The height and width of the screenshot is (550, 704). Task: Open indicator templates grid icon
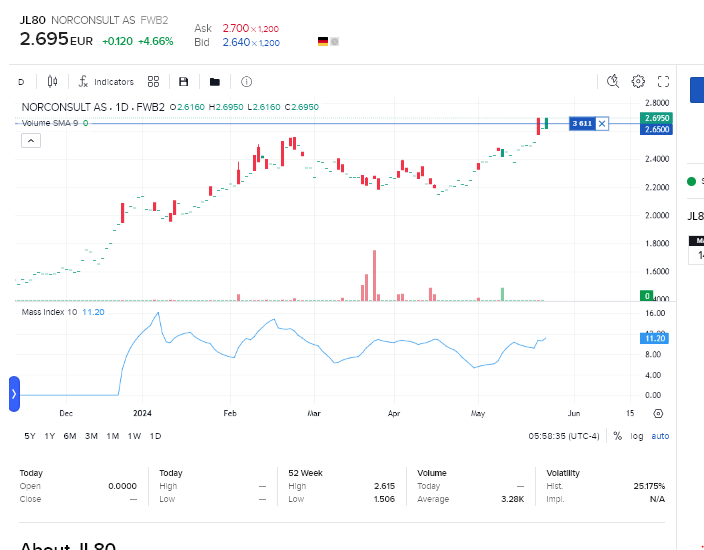click(154, 82)
